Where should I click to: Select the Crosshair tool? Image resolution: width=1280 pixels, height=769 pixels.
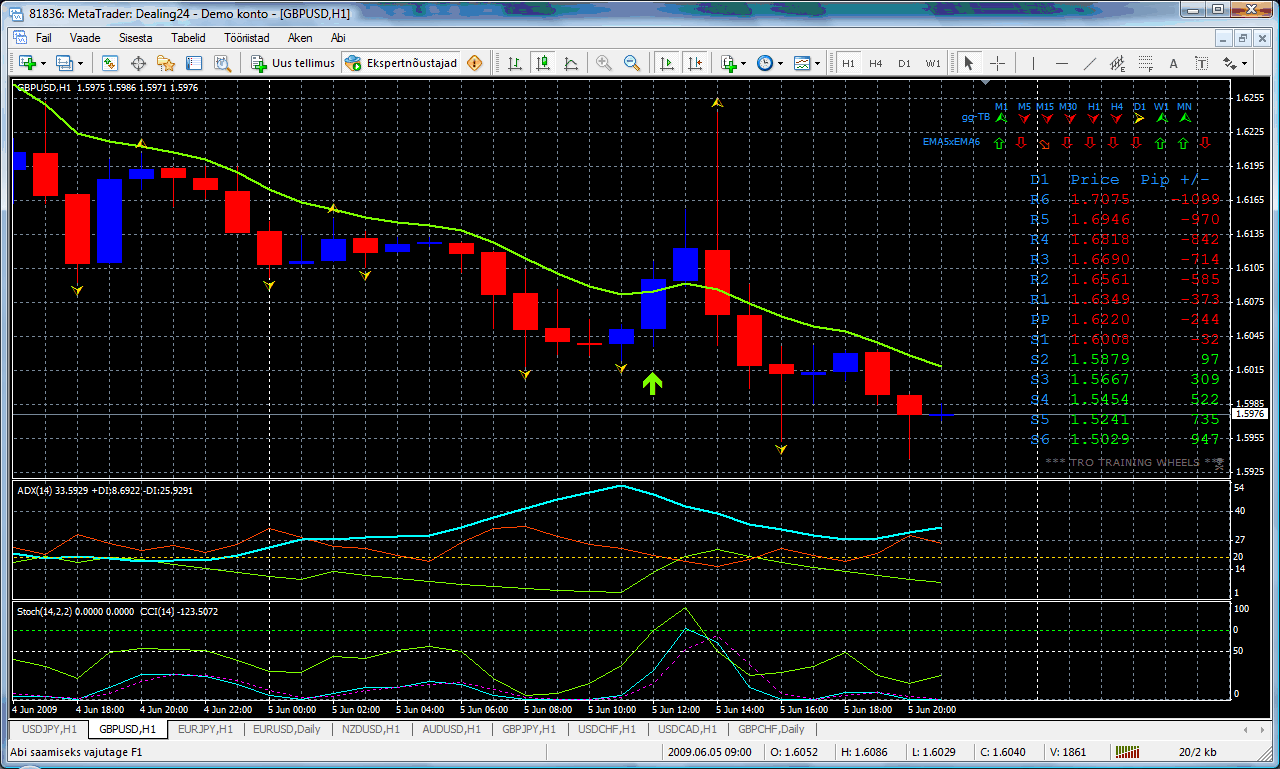point(996,63)
